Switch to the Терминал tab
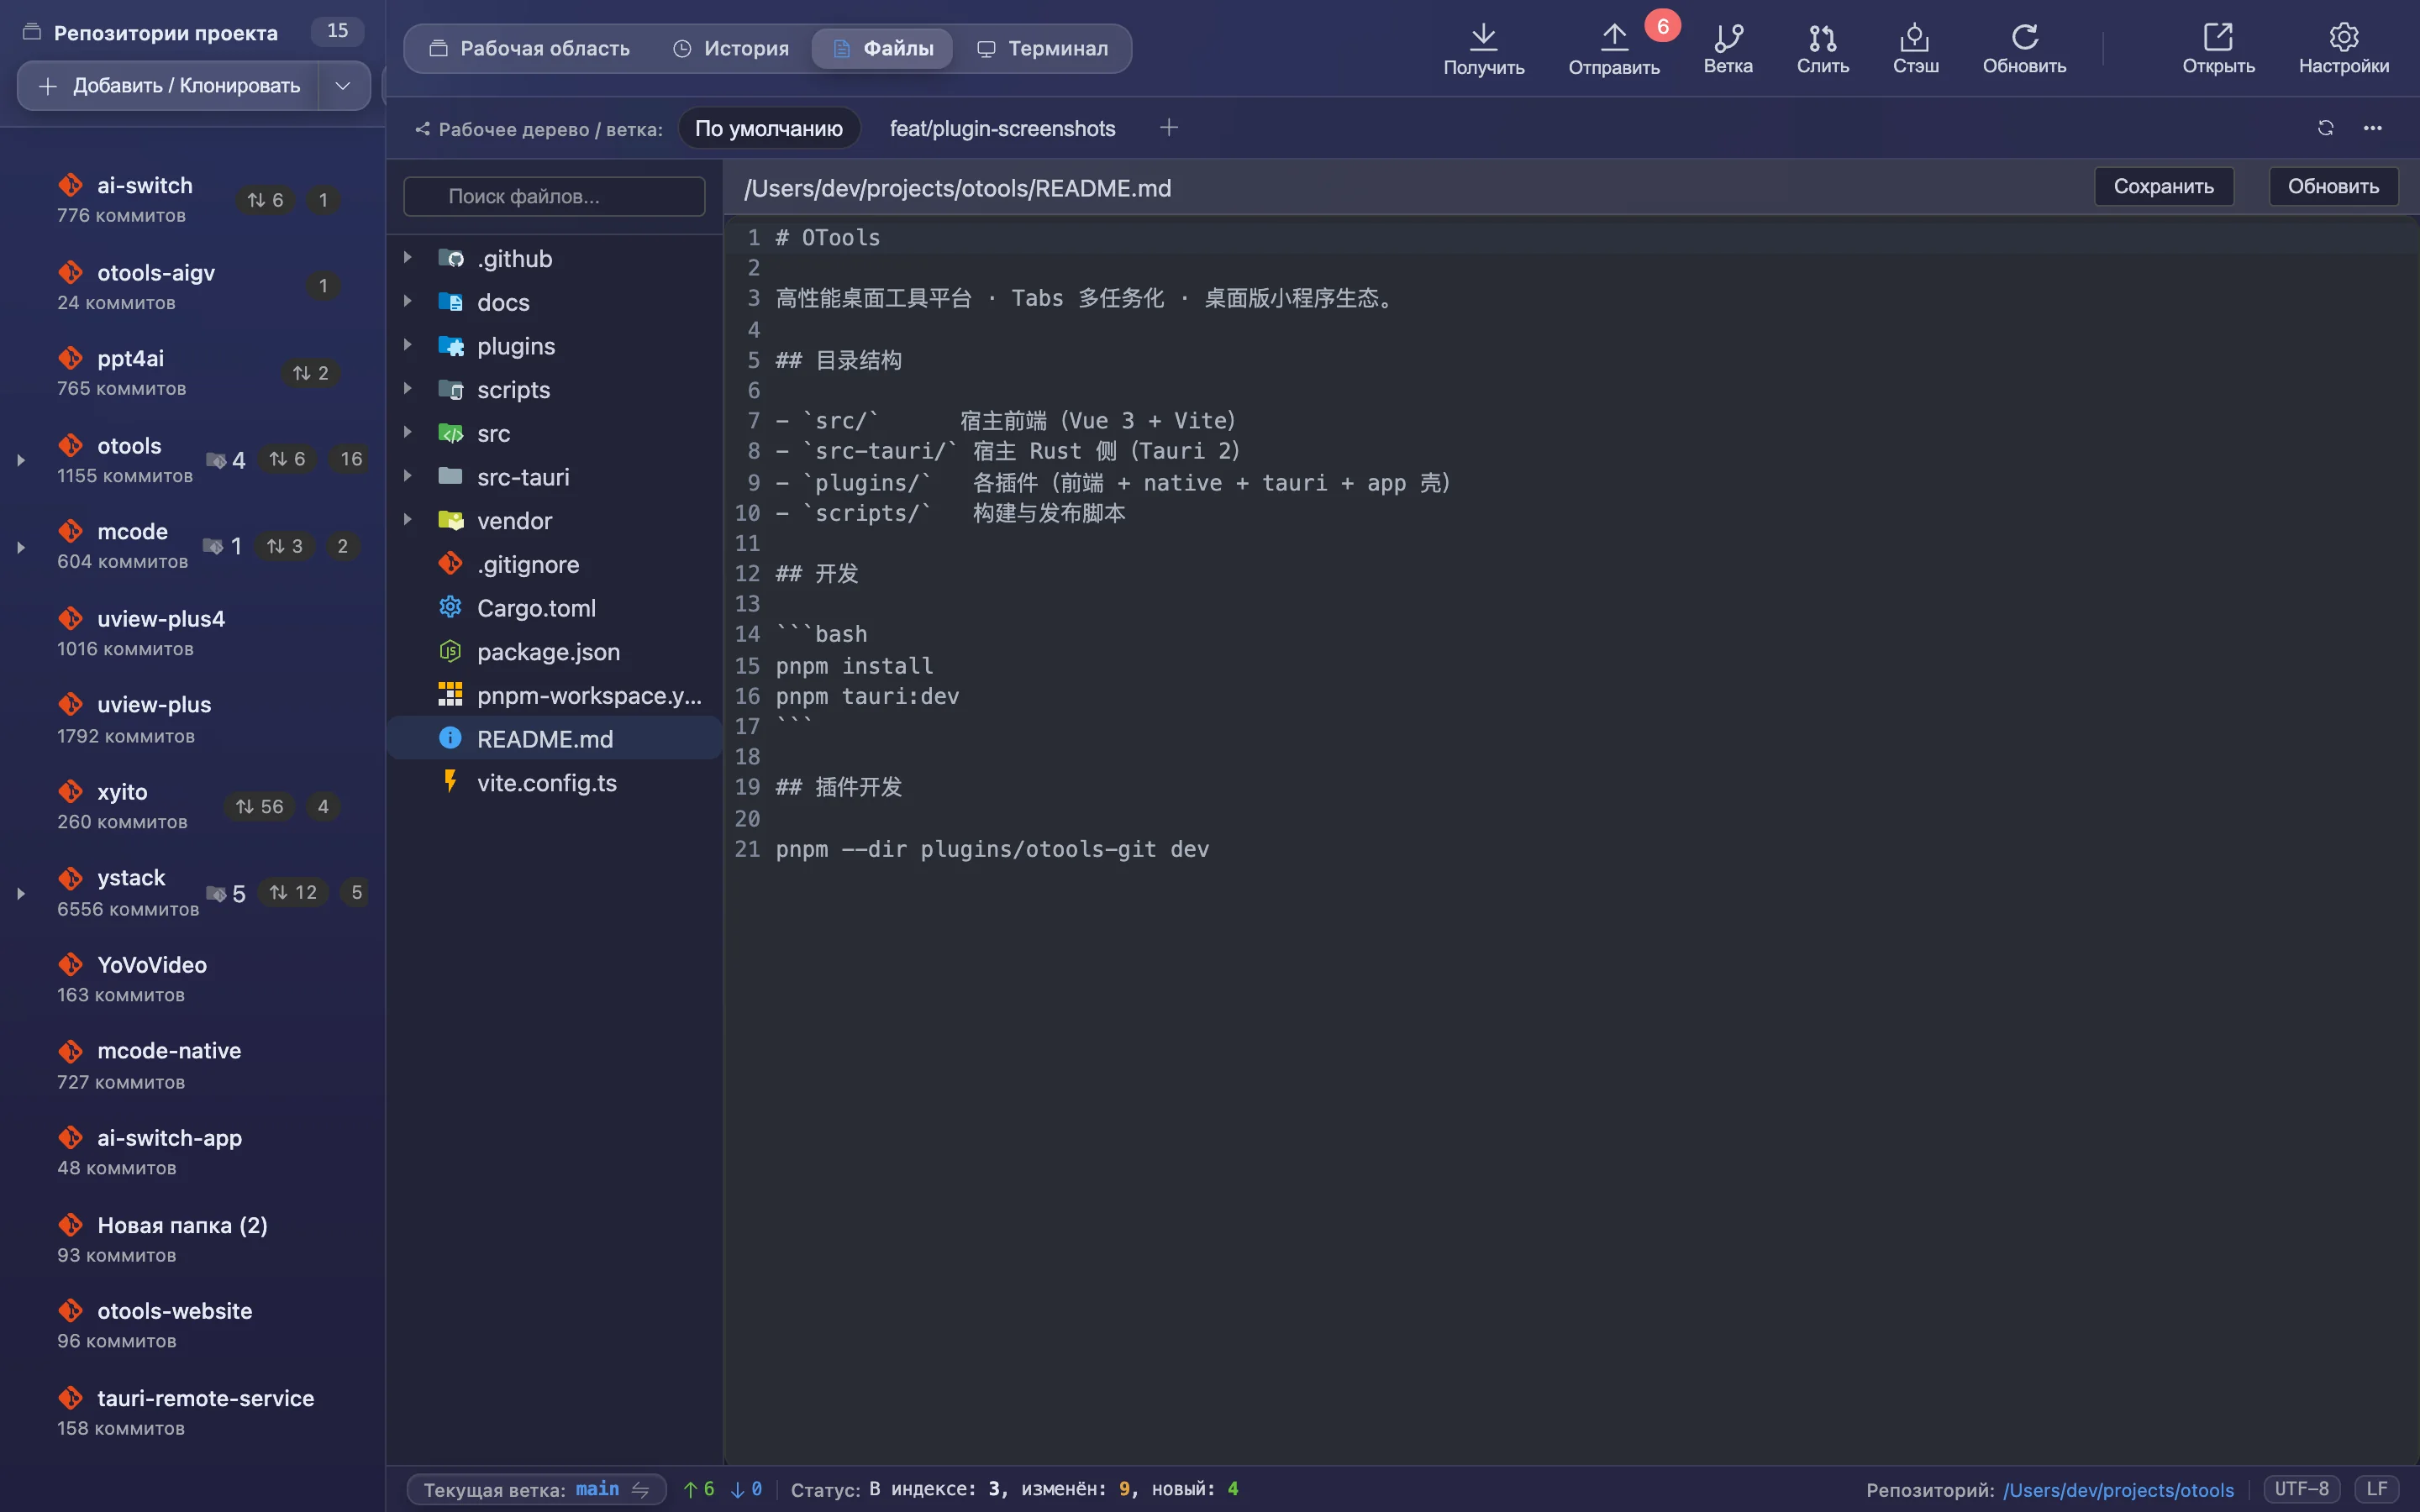The height and width of the screenshot is (1512, 2420). point(1042,48)
